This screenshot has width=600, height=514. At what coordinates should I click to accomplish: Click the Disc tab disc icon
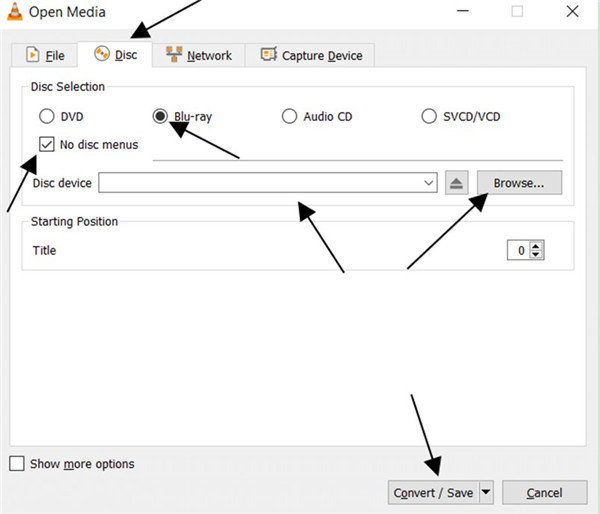[x=101, y=55]
